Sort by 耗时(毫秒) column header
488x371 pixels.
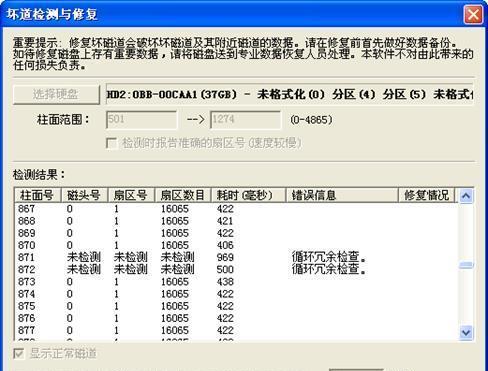pos(249,195)
